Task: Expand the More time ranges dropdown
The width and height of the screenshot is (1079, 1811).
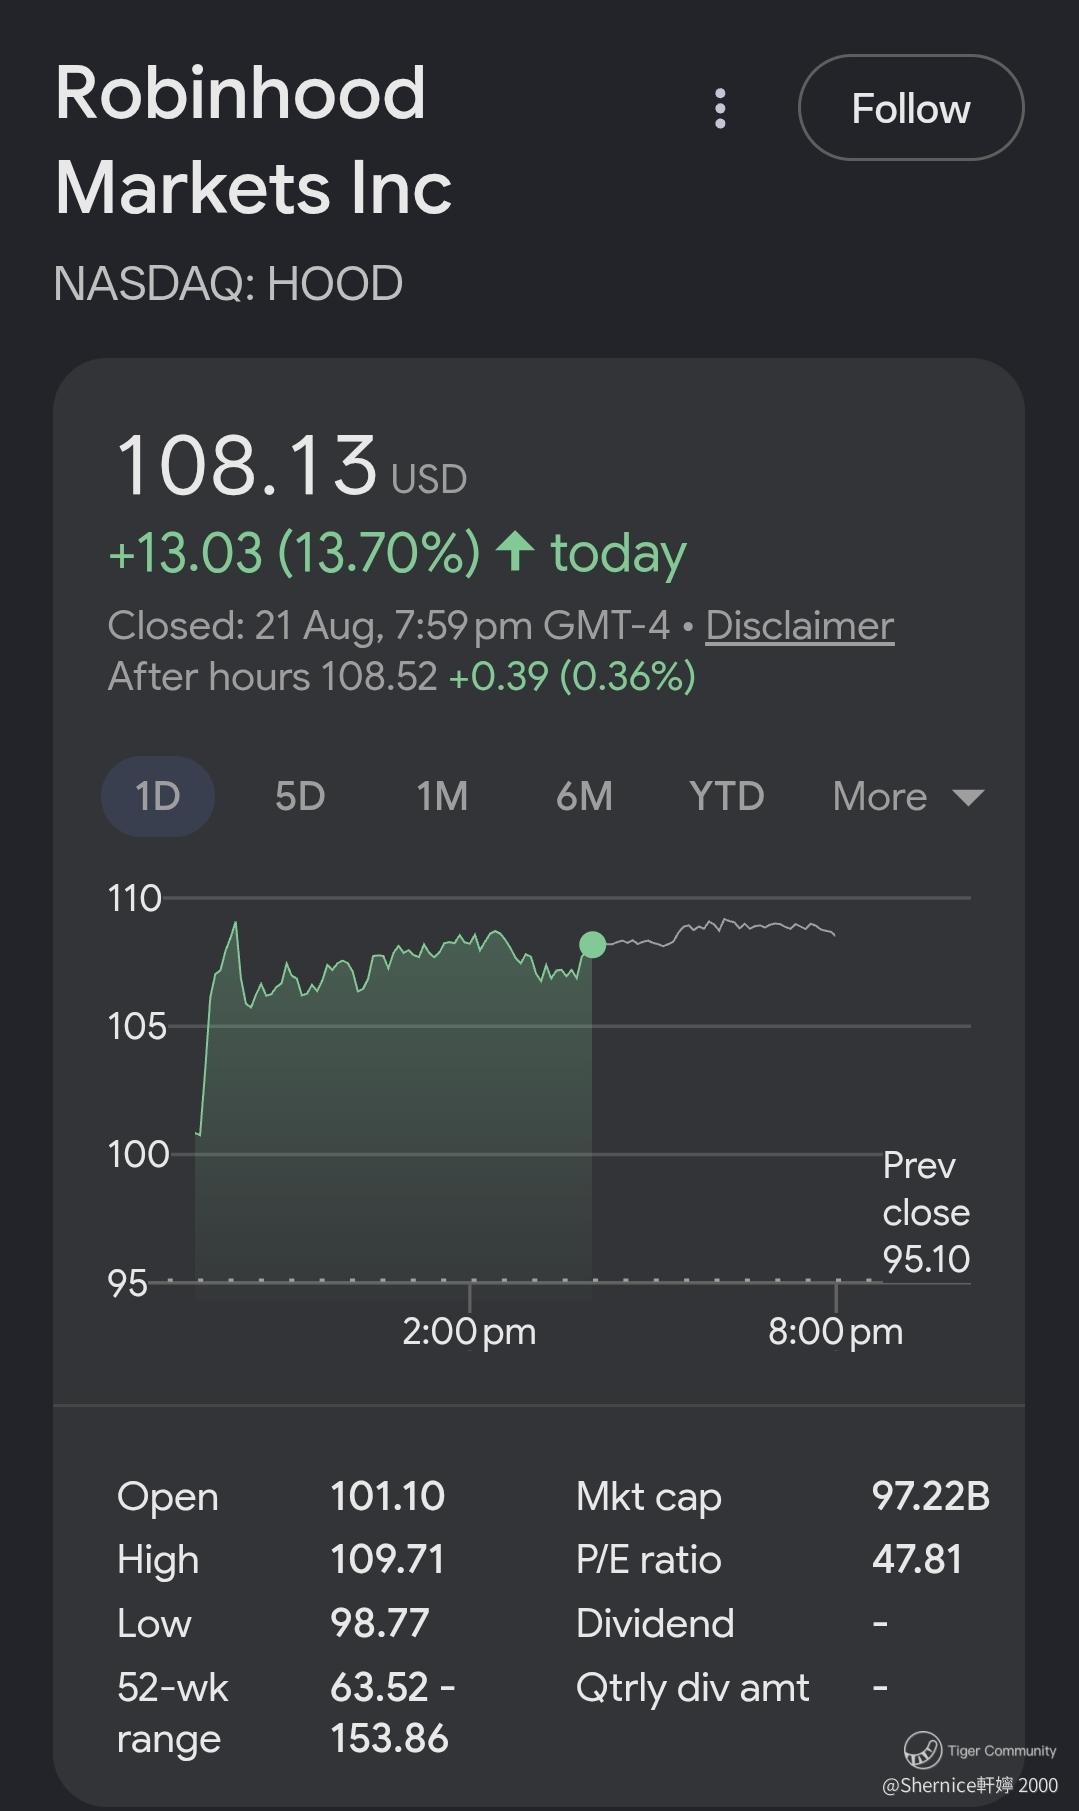Action: (908, 797)
